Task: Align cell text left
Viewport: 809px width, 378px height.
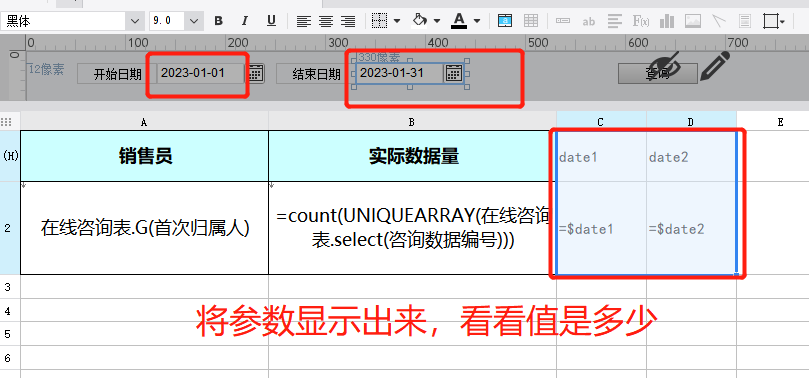Action: 303,21
